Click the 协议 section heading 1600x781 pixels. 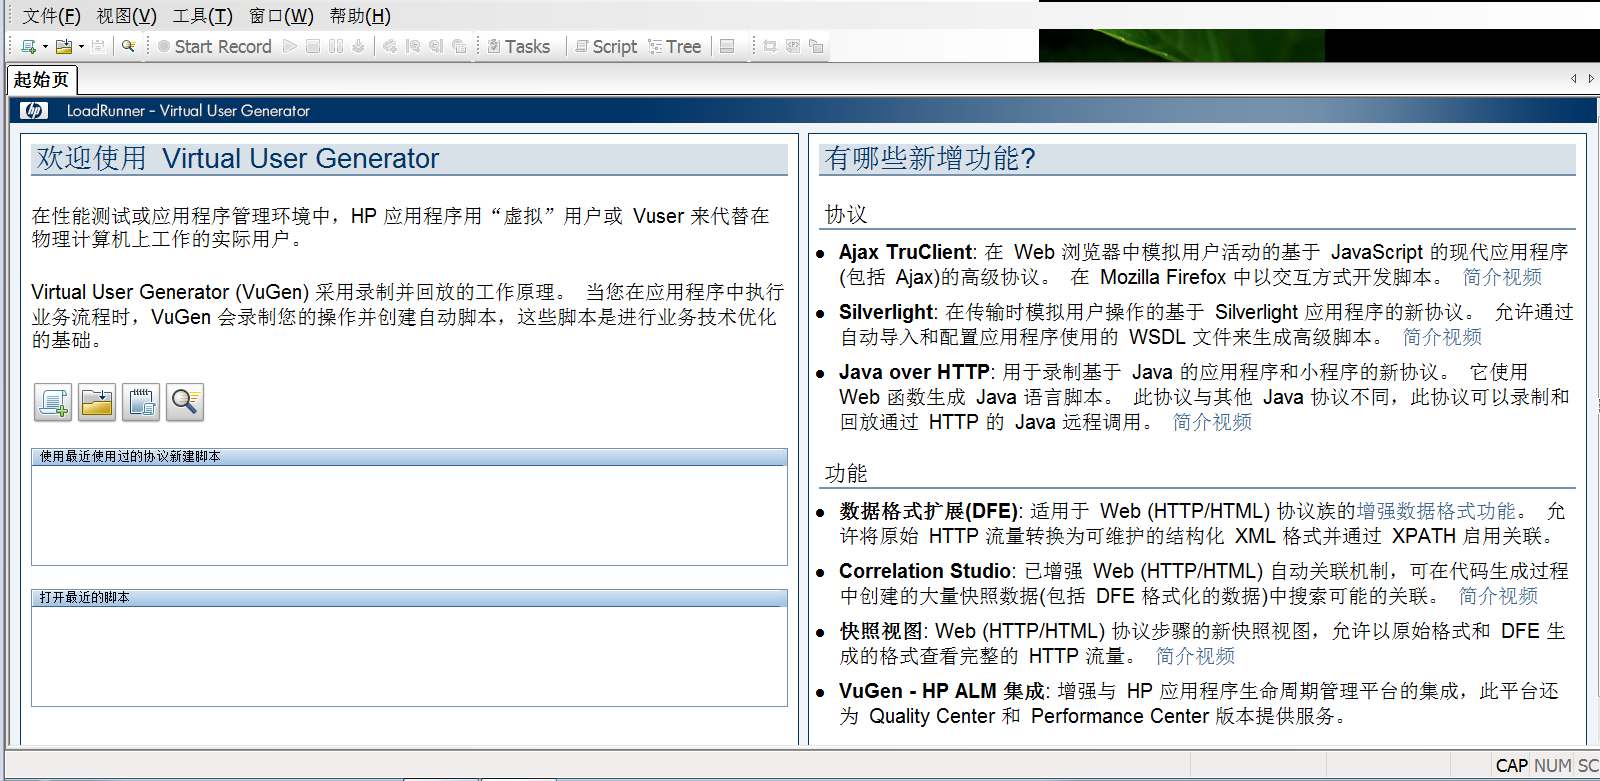pos(846,215)
